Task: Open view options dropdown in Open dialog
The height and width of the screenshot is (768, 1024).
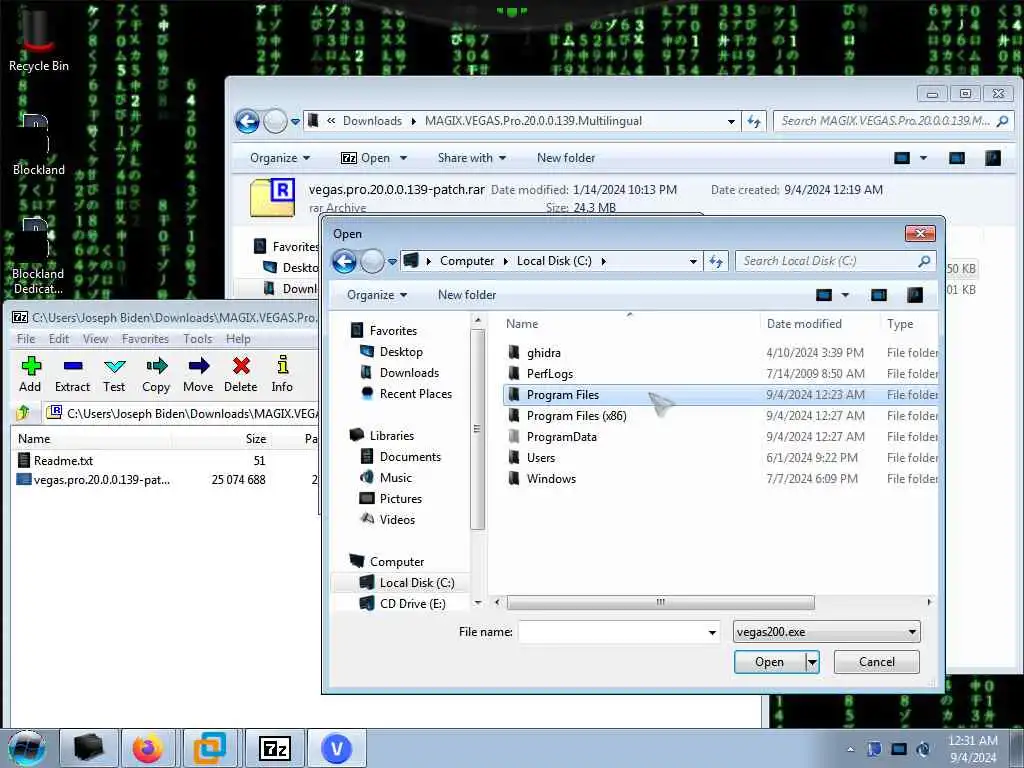Action: click(x=845, y=295)
